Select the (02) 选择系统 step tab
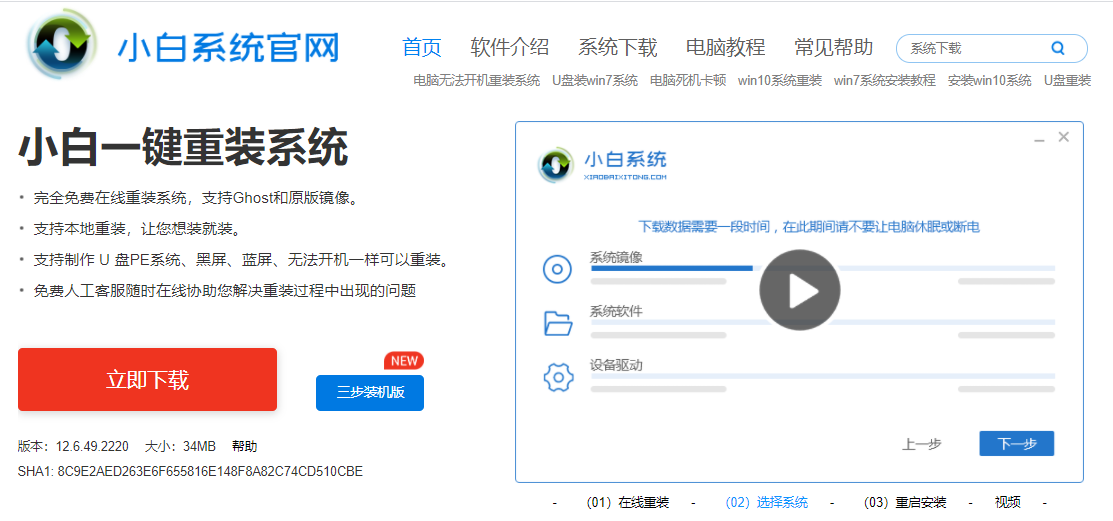The width and height of the screenshot is (1113, 521). tap(766, 502)
